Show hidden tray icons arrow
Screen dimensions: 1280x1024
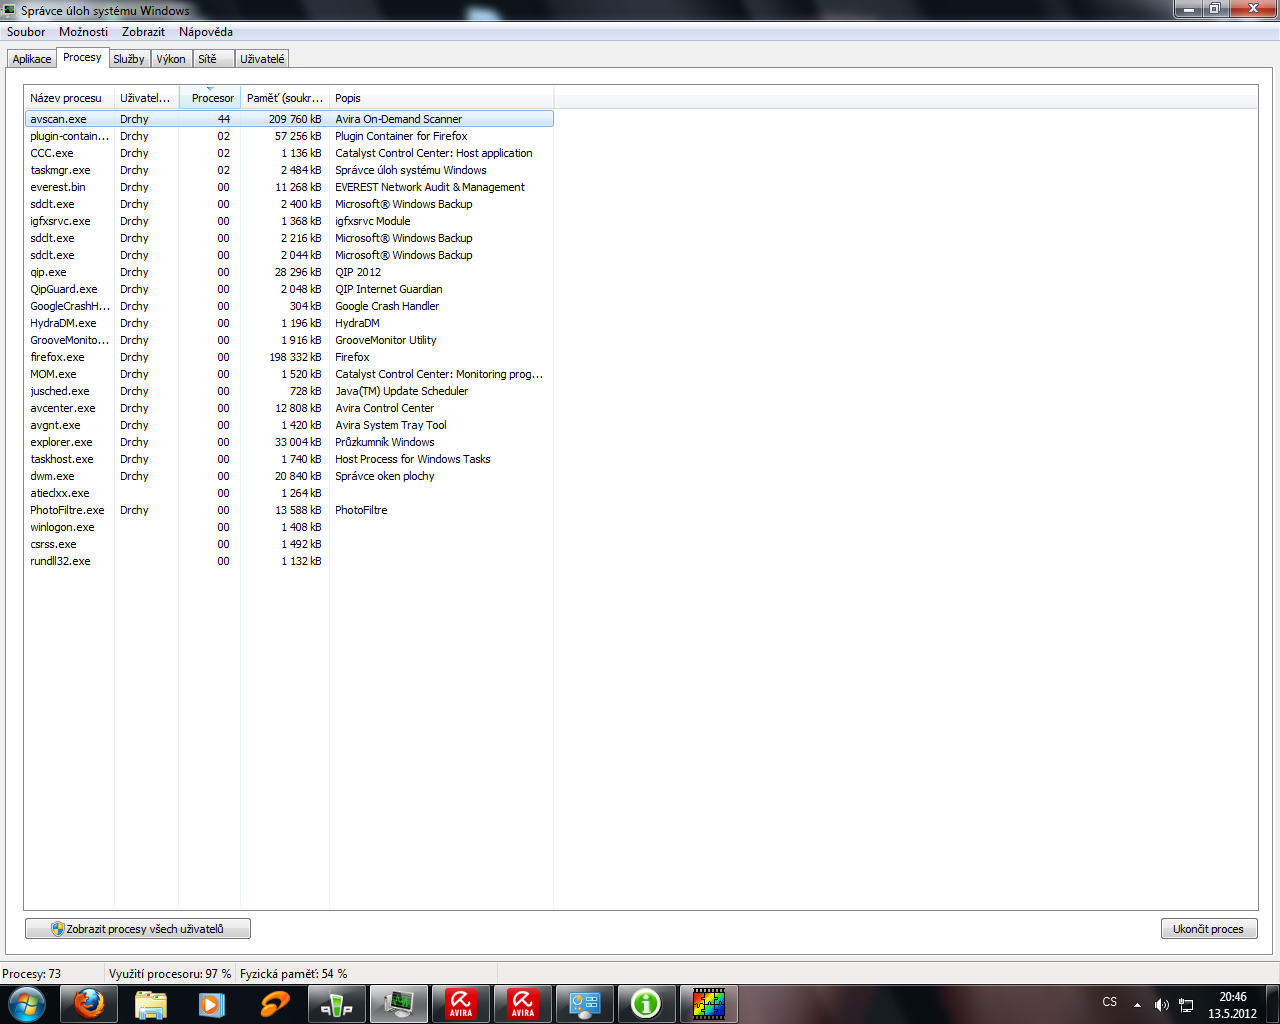1137,1004
